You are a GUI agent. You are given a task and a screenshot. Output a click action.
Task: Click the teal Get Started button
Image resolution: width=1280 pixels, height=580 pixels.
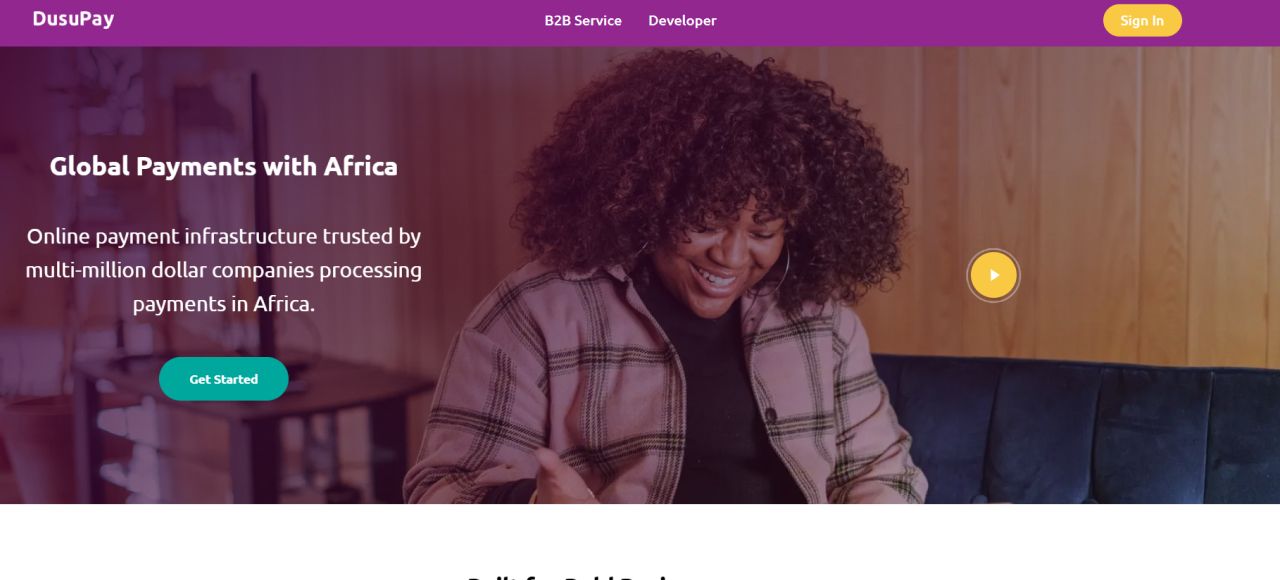coord(224,379)
